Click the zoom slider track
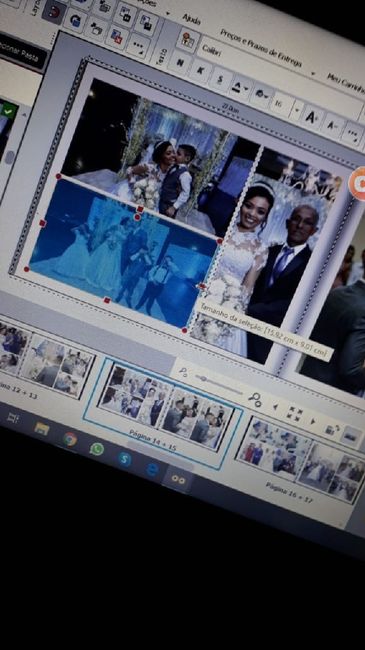The image size is (365, 650). click(220, 385)
